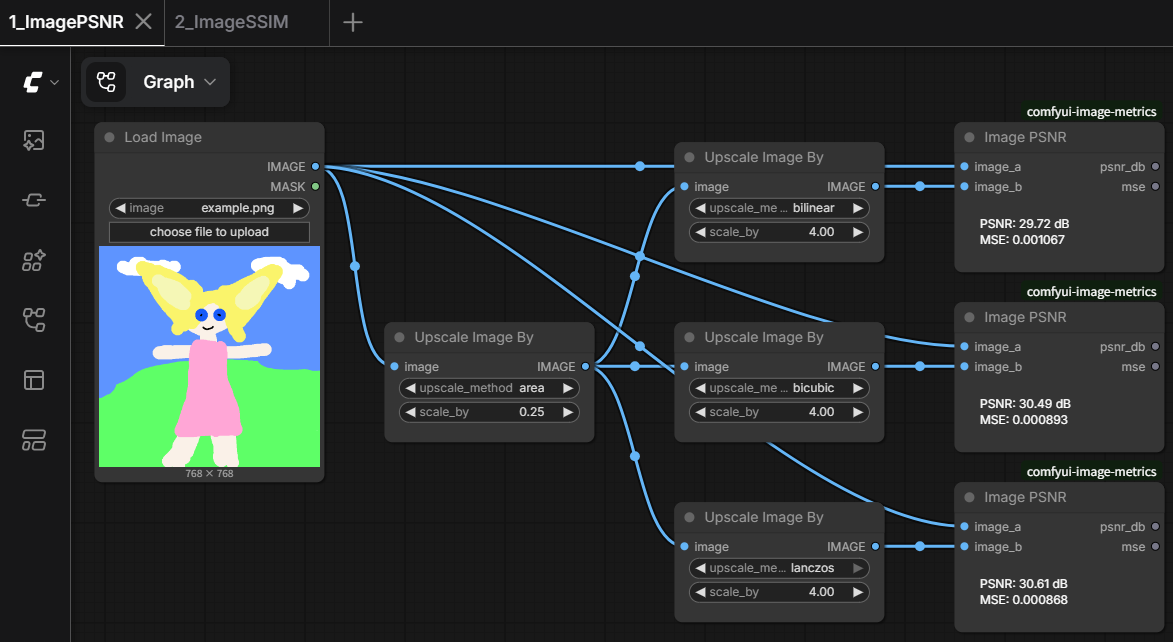Click the scale_by 0.25 value field
Viewport: 1173px width, 642px height.
coord(489,412)
